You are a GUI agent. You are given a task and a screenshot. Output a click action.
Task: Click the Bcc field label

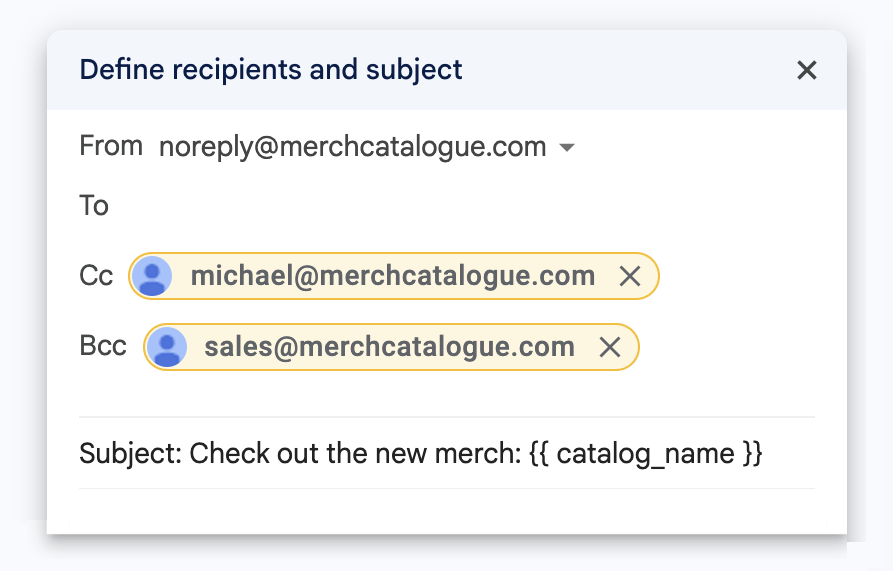103,346
